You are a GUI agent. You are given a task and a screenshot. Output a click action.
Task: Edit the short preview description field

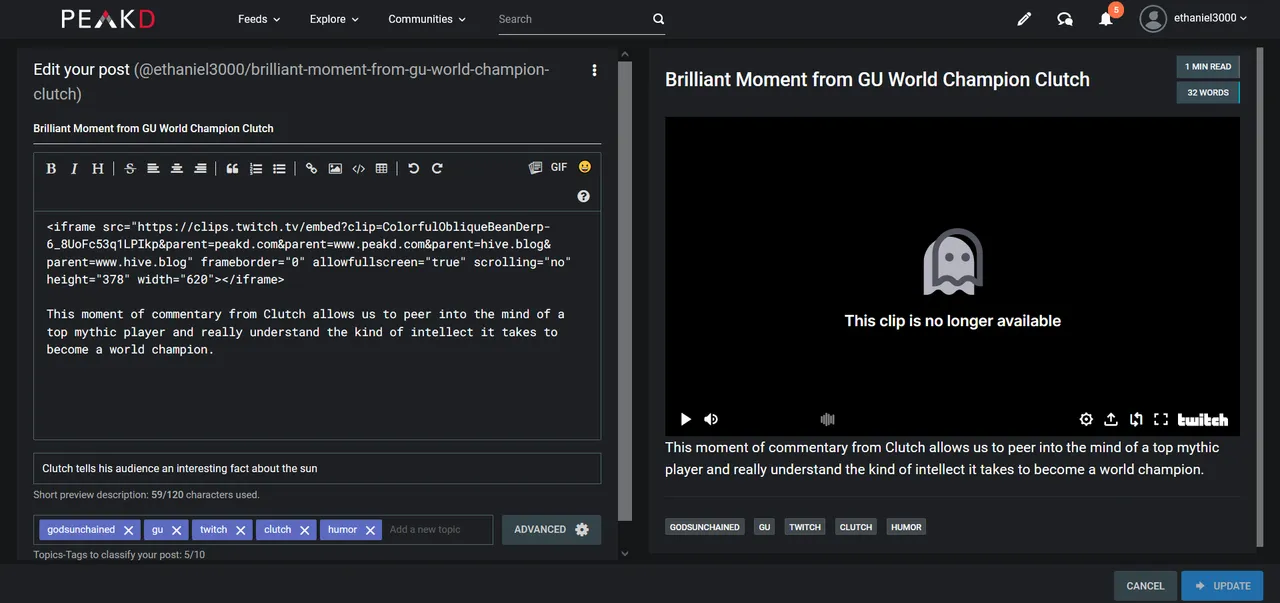click(317, 468)
